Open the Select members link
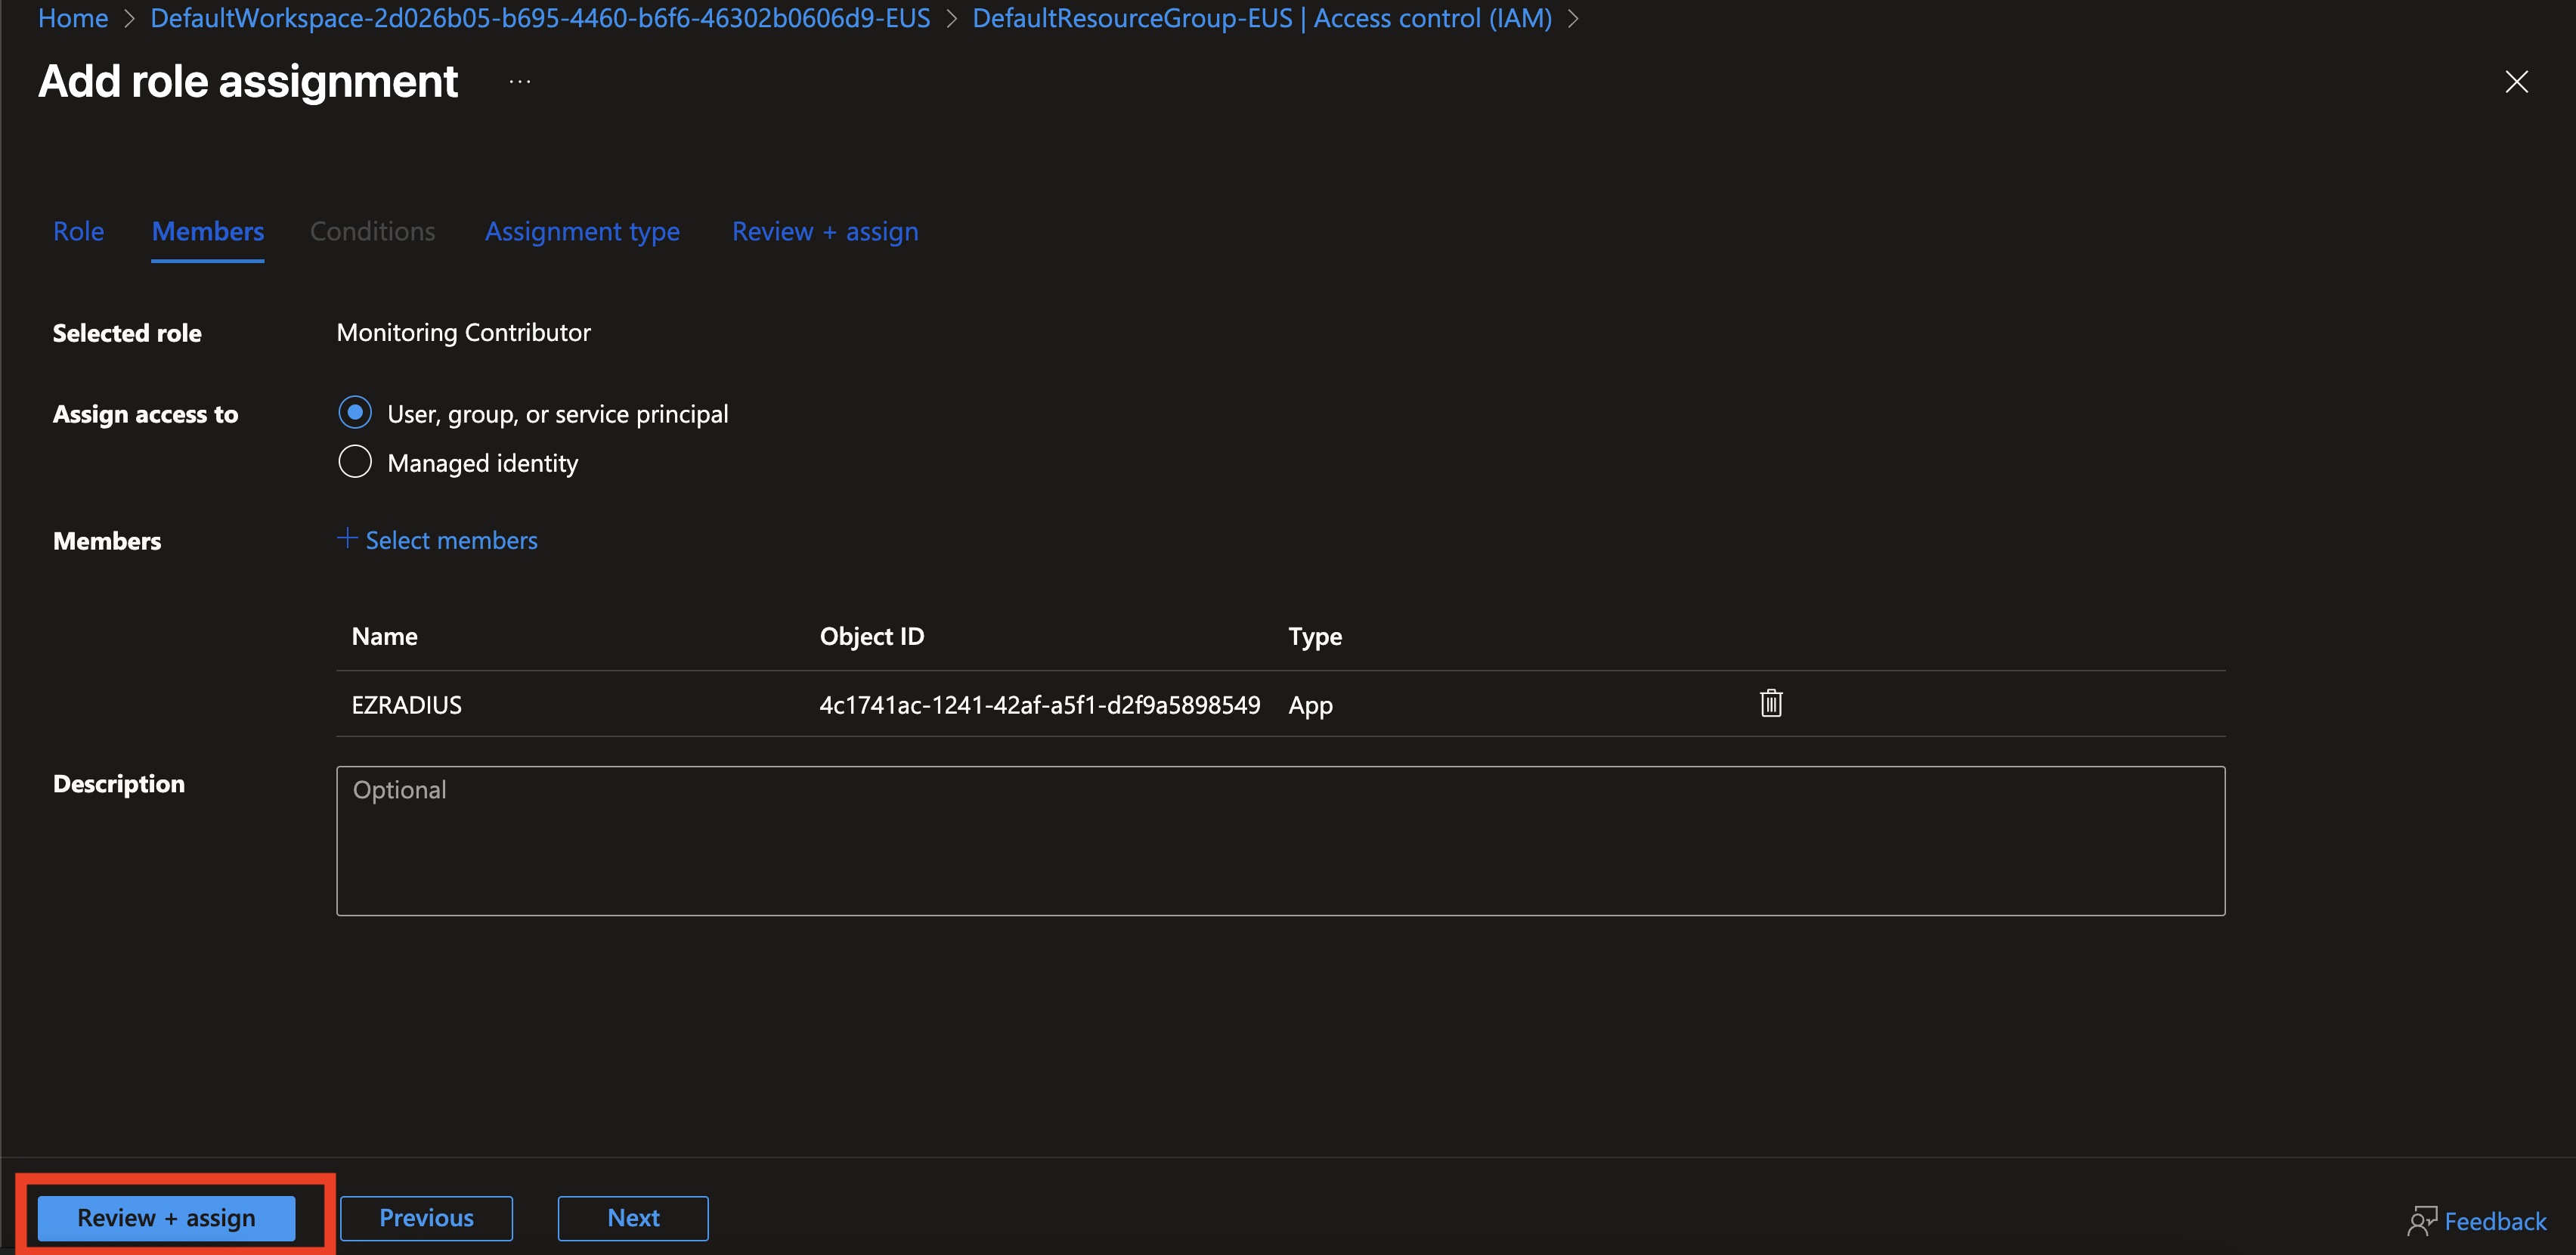This screenshot has height=1255, width=2576. tap(451, 540)
